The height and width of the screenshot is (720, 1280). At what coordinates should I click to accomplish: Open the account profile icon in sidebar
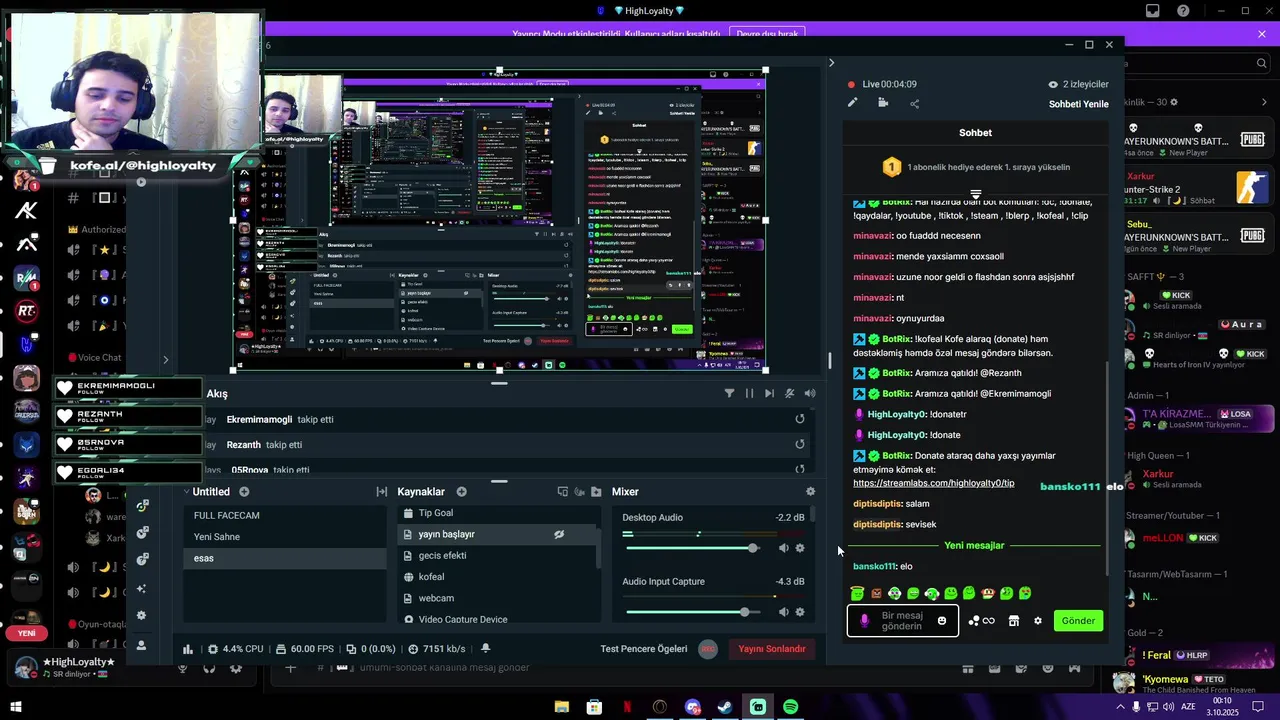tap(141, 646)
